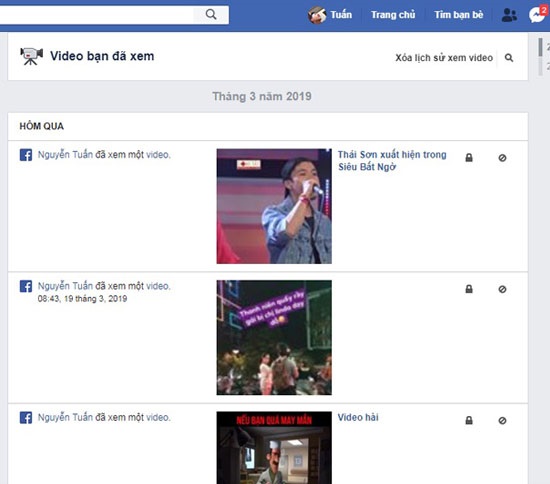Open Thái Sơn xuất hiện trong Siêu Bất Ngờ link
The width and height of the screenshot is (550, 484).
click(392, 161)
